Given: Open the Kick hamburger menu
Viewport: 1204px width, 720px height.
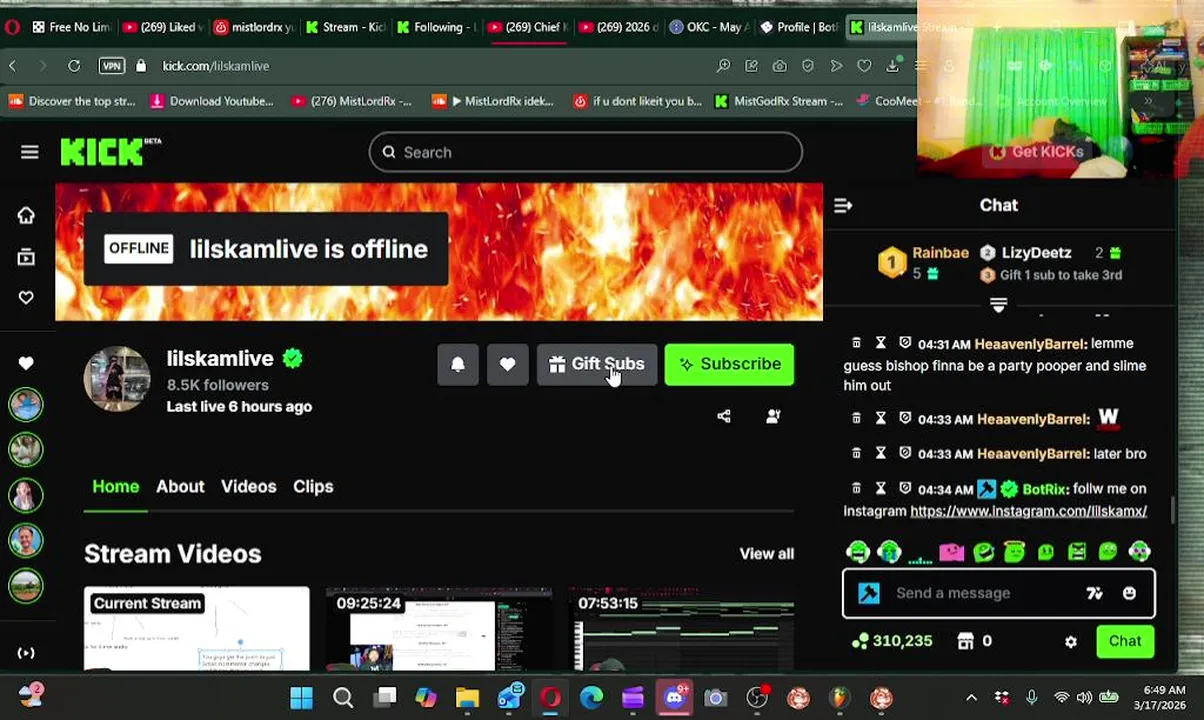Looking at the screenshot, I should tap(29, 152).
